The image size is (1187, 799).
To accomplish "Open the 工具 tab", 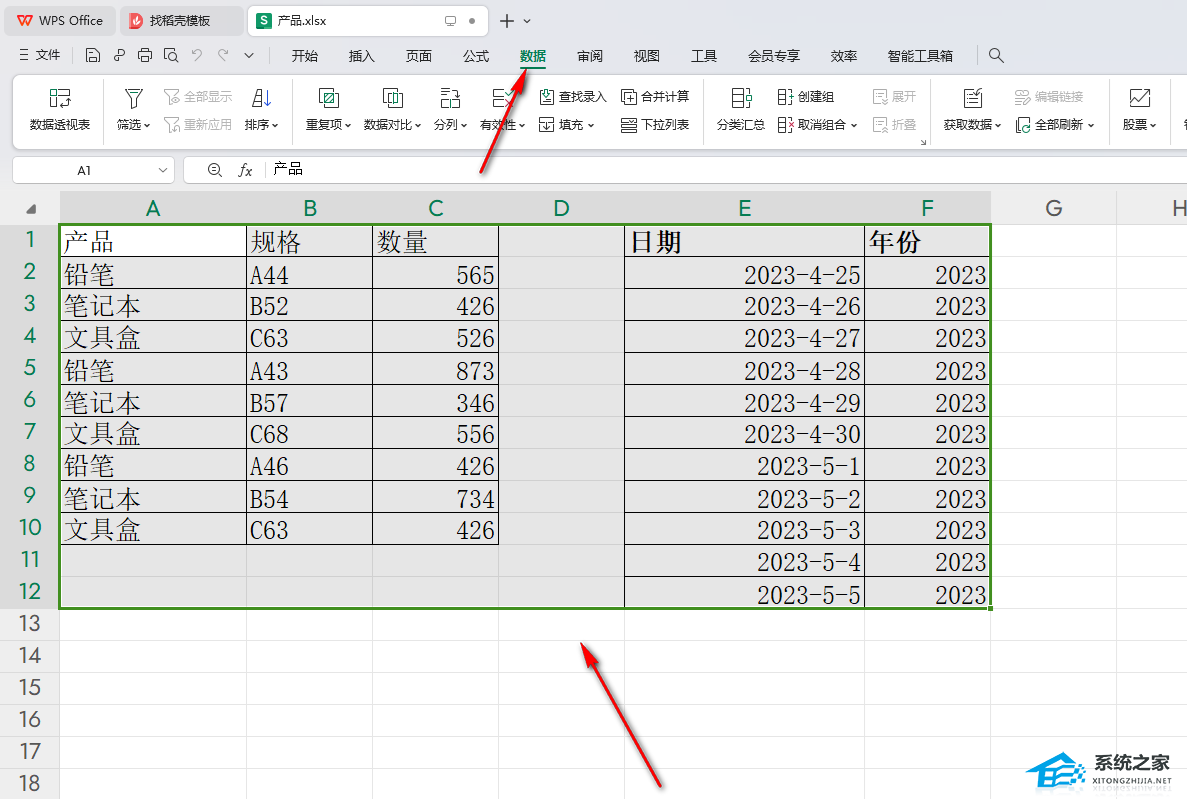I will coord(703,56).
